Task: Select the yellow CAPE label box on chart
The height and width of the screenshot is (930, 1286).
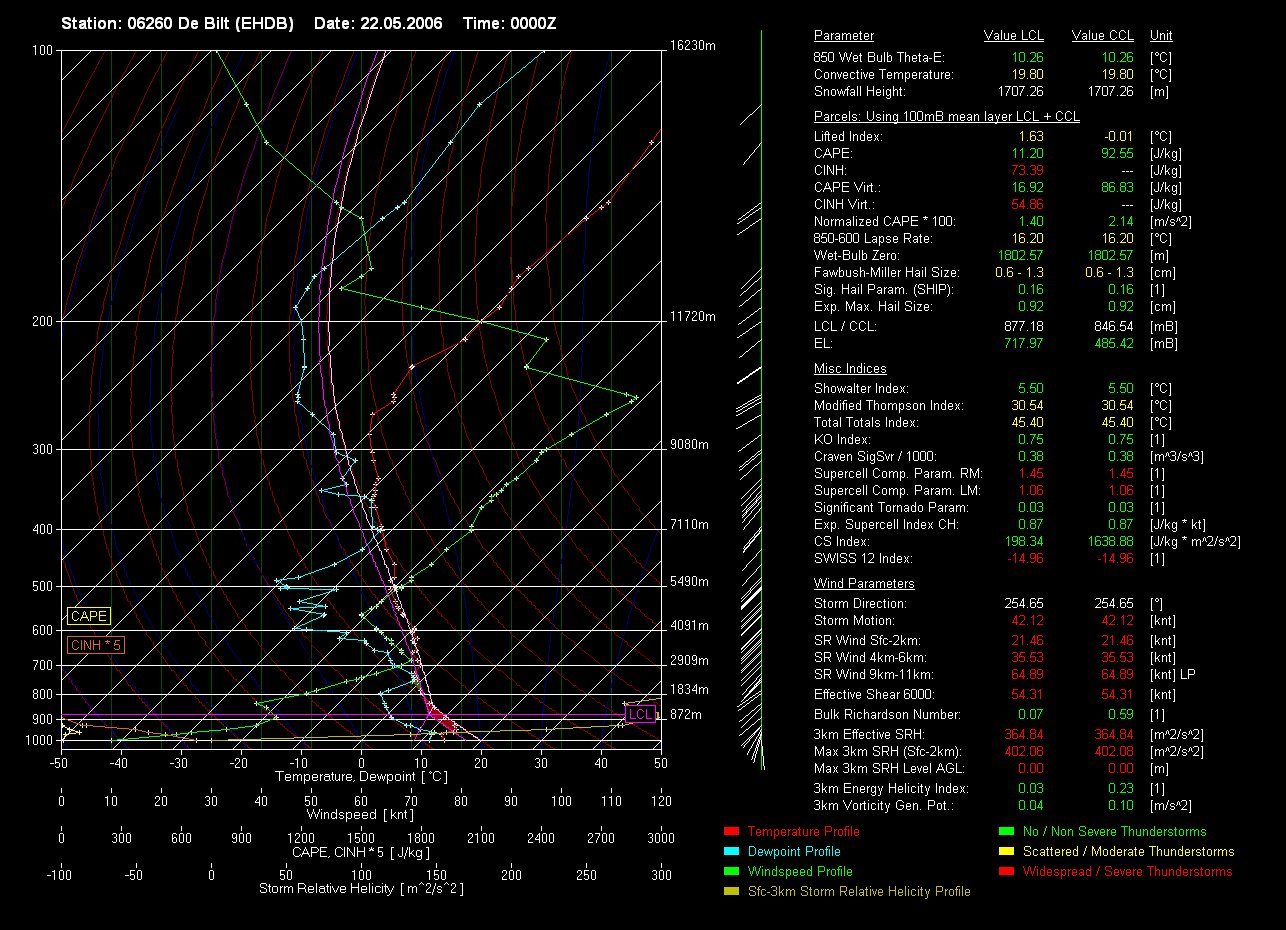Action: (x=89, y=617)
